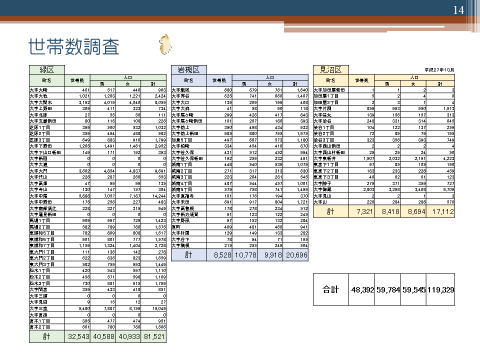Select the 緑区 households total 32,543
480x360 pixels.
coord(77,337)
